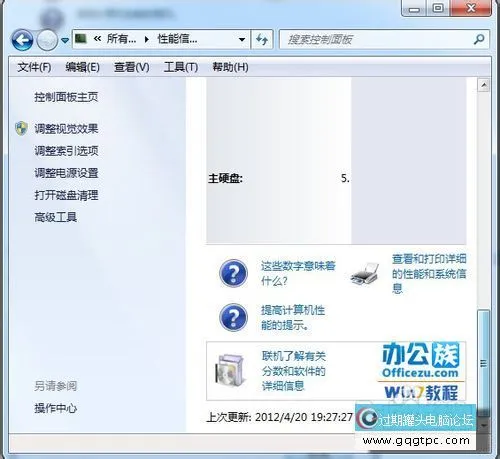The height and width of the screenshot is (459, 500).
Task: Click the shield icon beside 调整视觉效果
Action: pos(21,128)
